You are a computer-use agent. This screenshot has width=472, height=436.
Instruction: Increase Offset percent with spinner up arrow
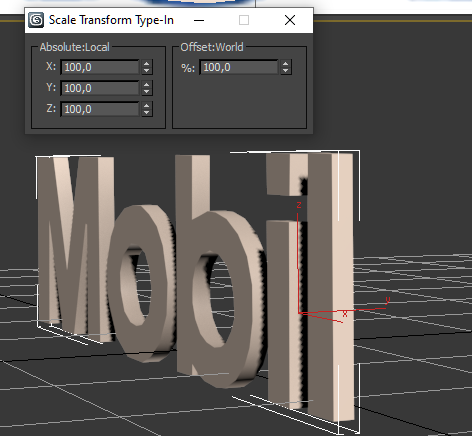point(285,63)
